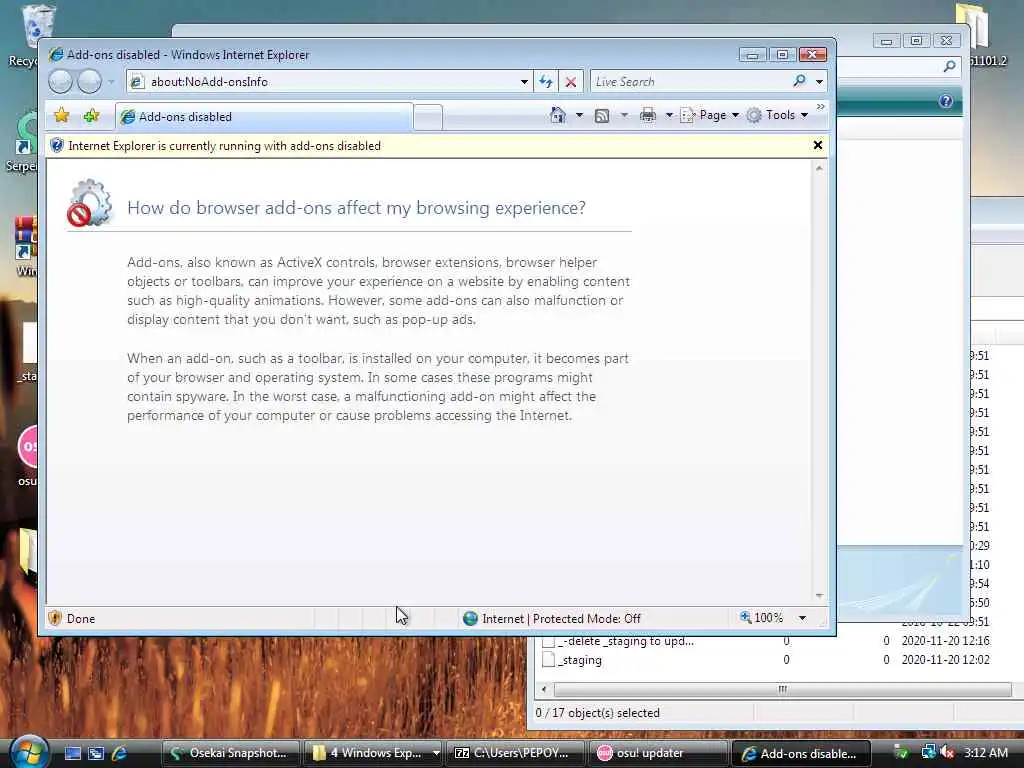The width and height of the screenshot is (1024, 768).
Task: Check the _staging file checkbox in file manager
Action: point(549,660)
